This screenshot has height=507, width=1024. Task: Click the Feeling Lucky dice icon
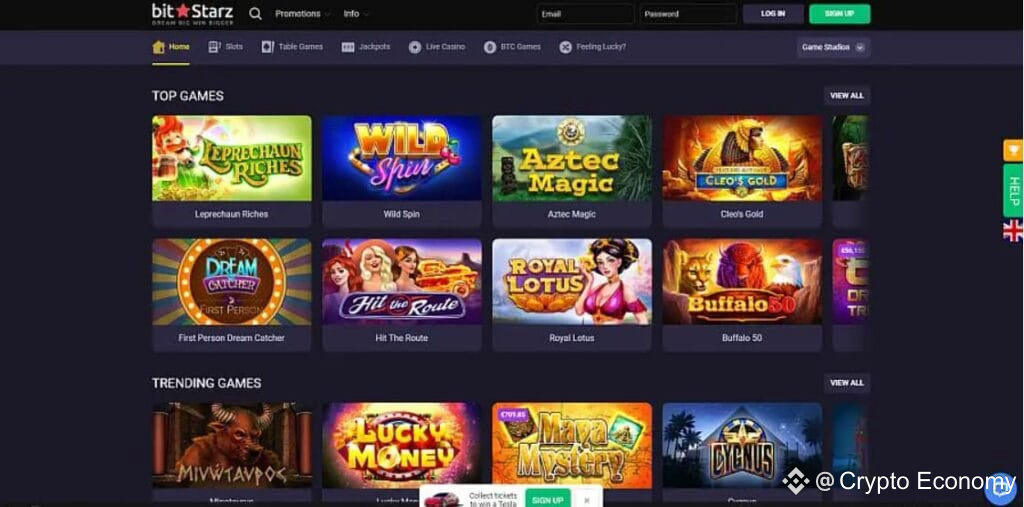coord(566,47)
